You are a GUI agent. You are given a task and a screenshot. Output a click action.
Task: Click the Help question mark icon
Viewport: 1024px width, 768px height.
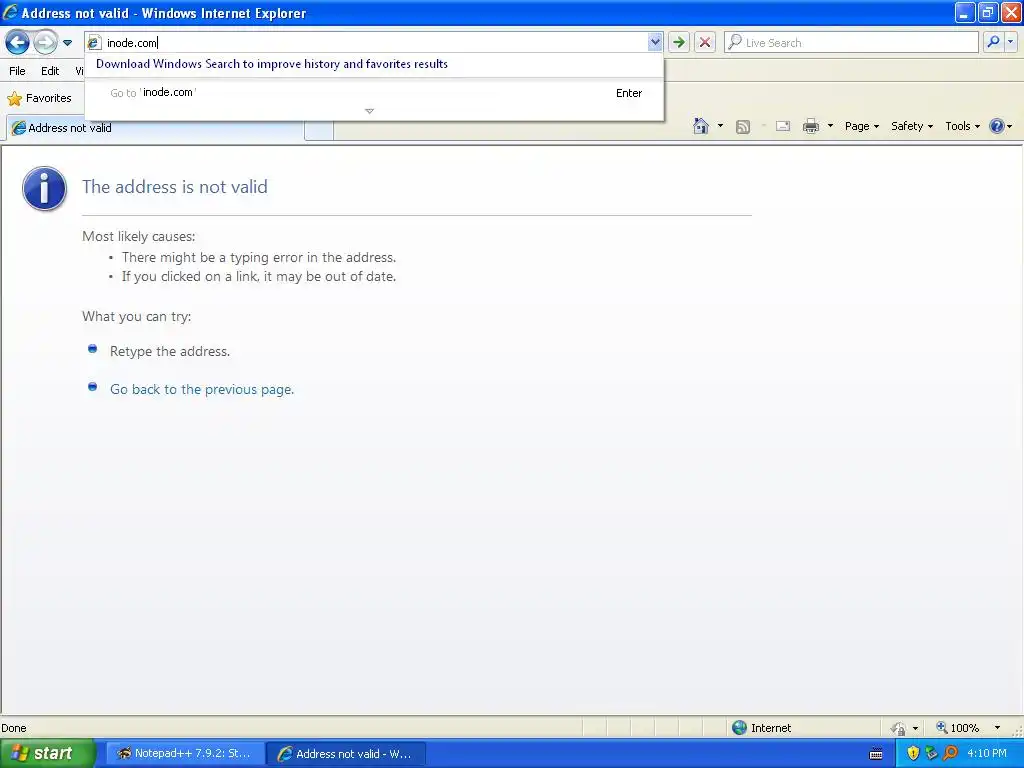click(x=997, y=126)
